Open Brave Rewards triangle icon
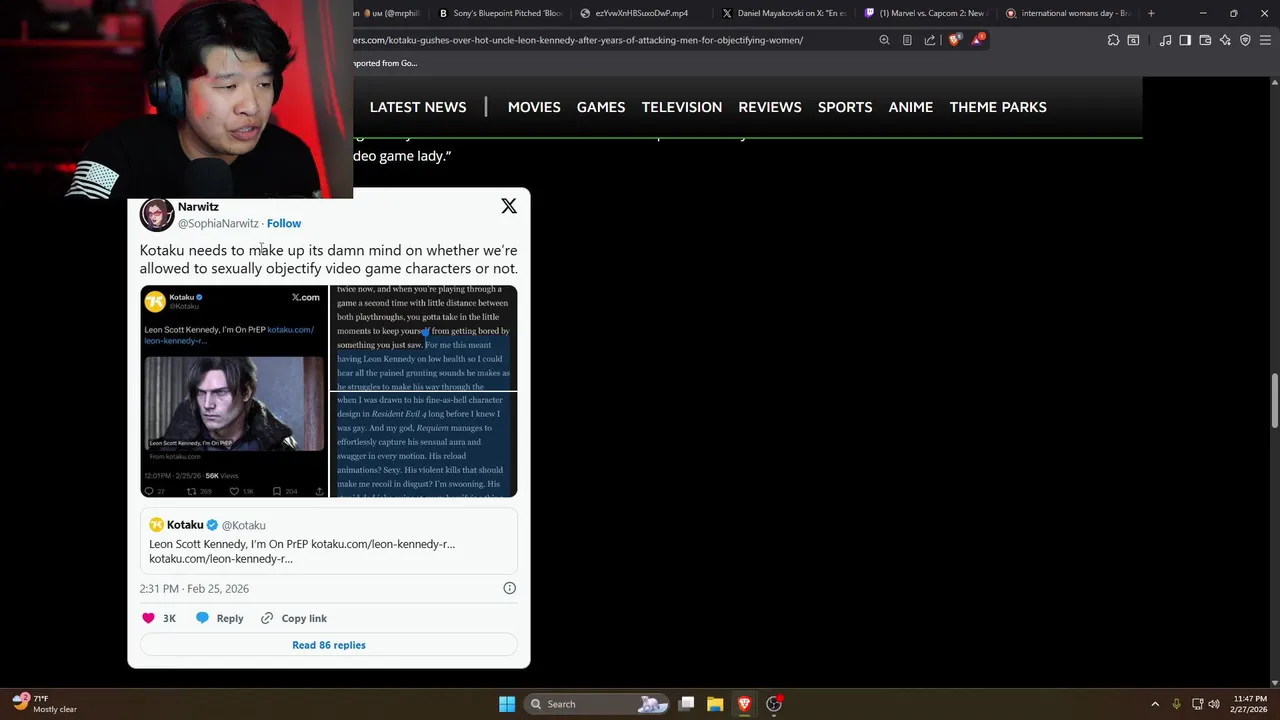Image resolution: width=1280 pixels, height=720 pixels. pyautogui.click(x=977, y=40)
